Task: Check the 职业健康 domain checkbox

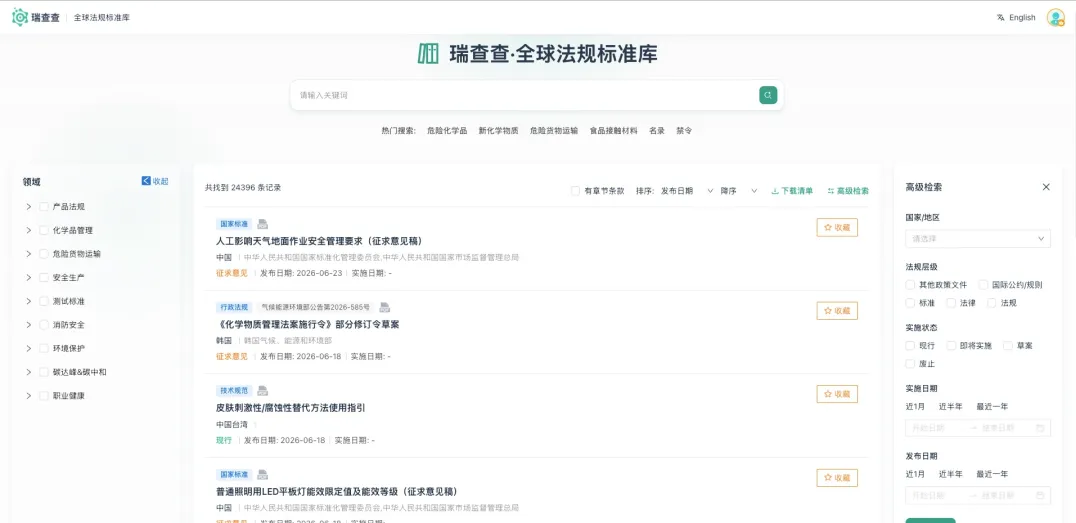Action: pos(44,395)
